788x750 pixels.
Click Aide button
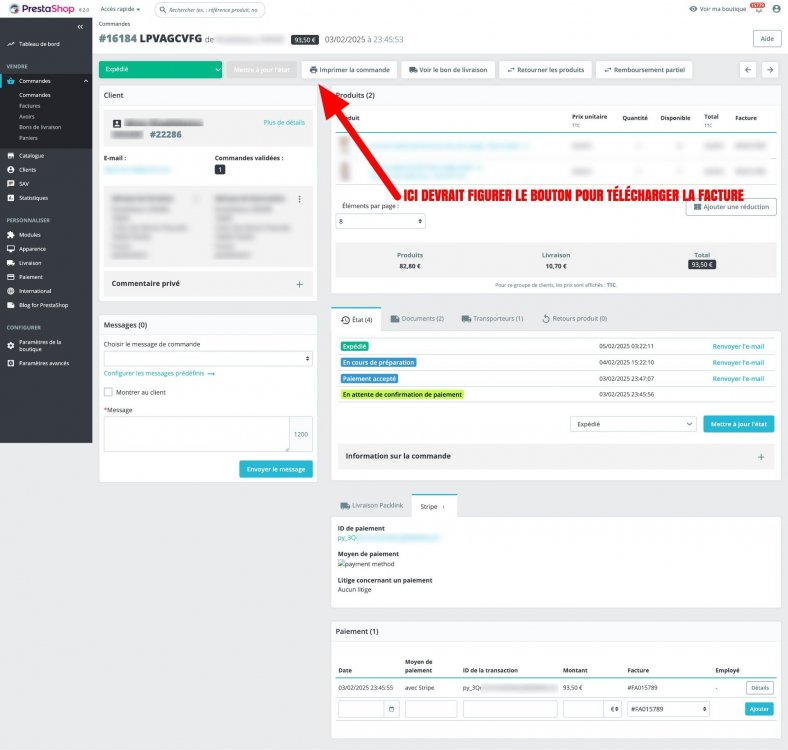pyautogui.click(x=767, y=39)
